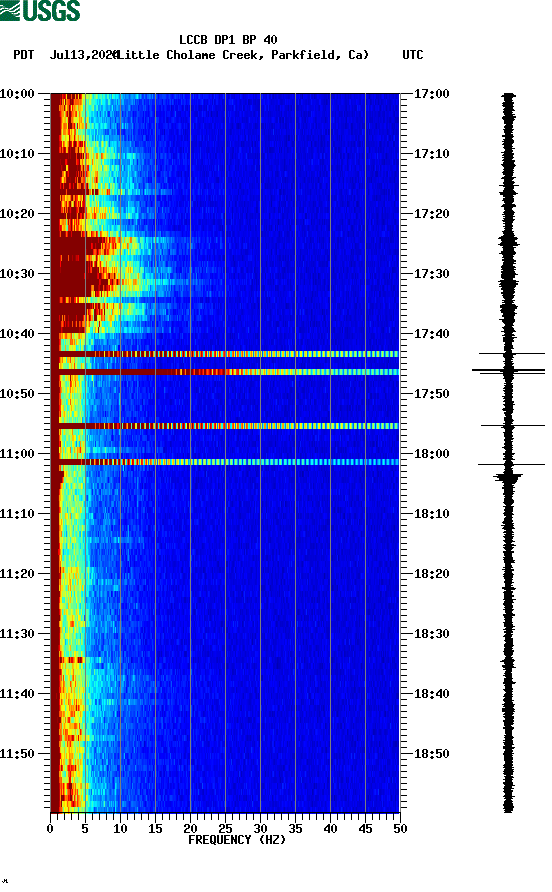Click the 'UTC' timezone label
Viewport: 552px width, 892px height.
click(x=413, y=55)
